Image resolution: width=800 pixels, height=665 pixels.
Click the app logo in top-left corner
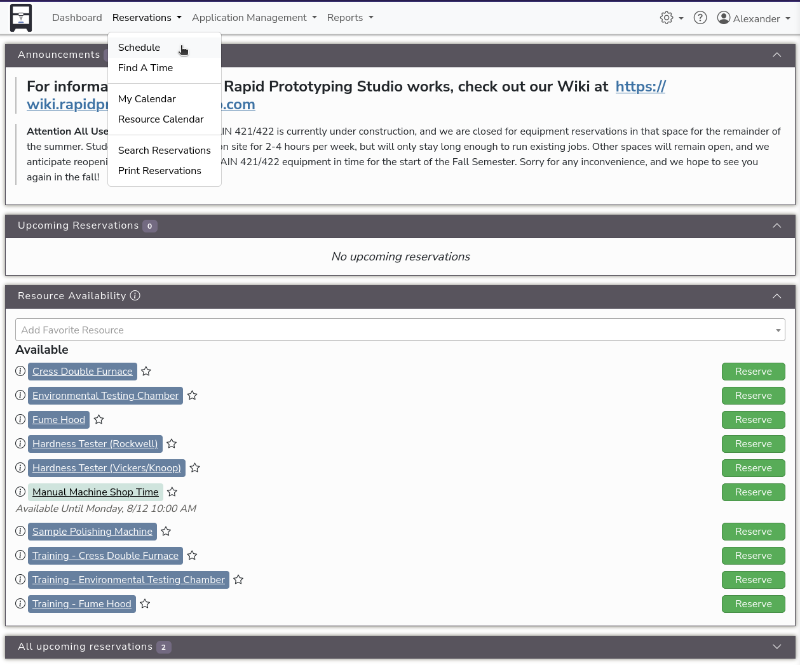pyautogui.click(x=21, y=17)
